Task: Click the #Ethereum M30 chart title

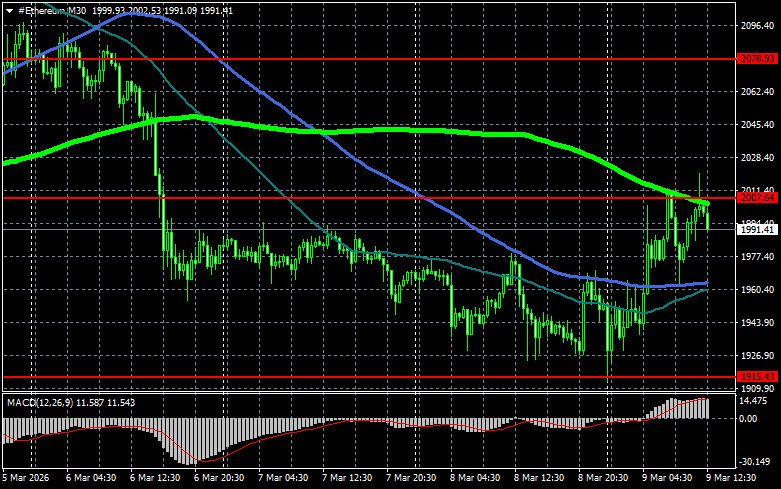Action: pyautogui.click(x=52, y=11)
